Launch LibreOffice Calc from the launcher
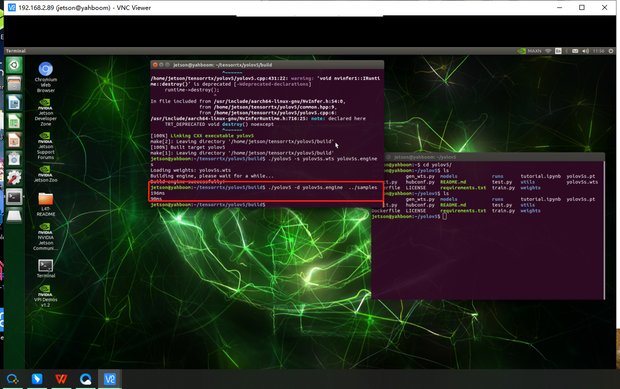 14,121
